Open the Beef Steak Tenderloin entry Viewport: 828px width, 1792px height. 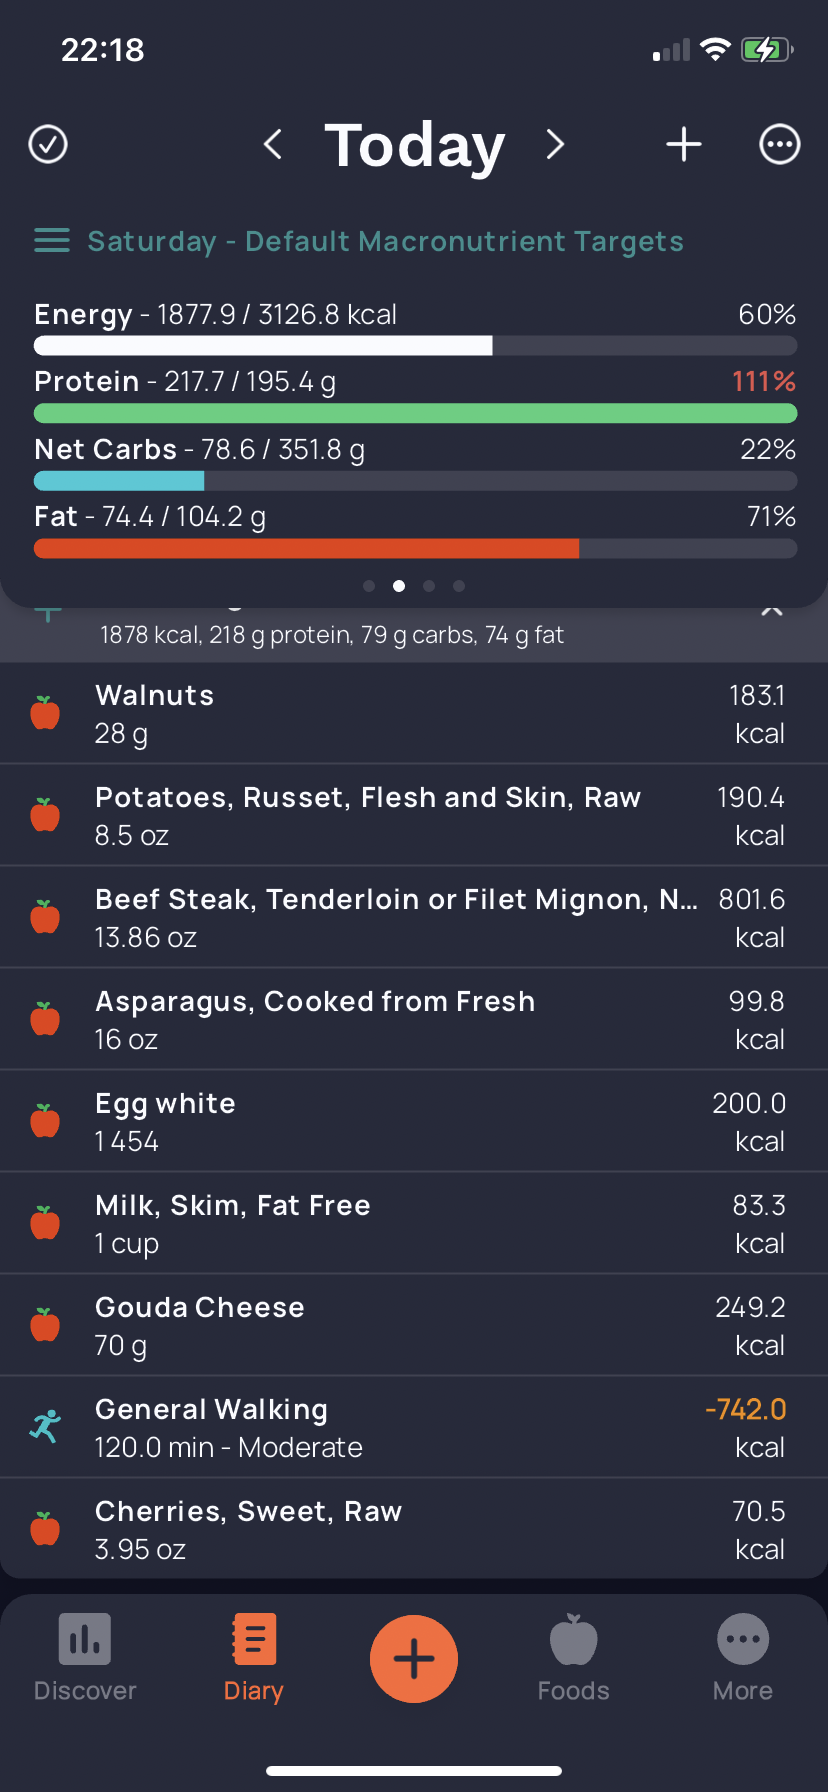click(x=414, y=918)
